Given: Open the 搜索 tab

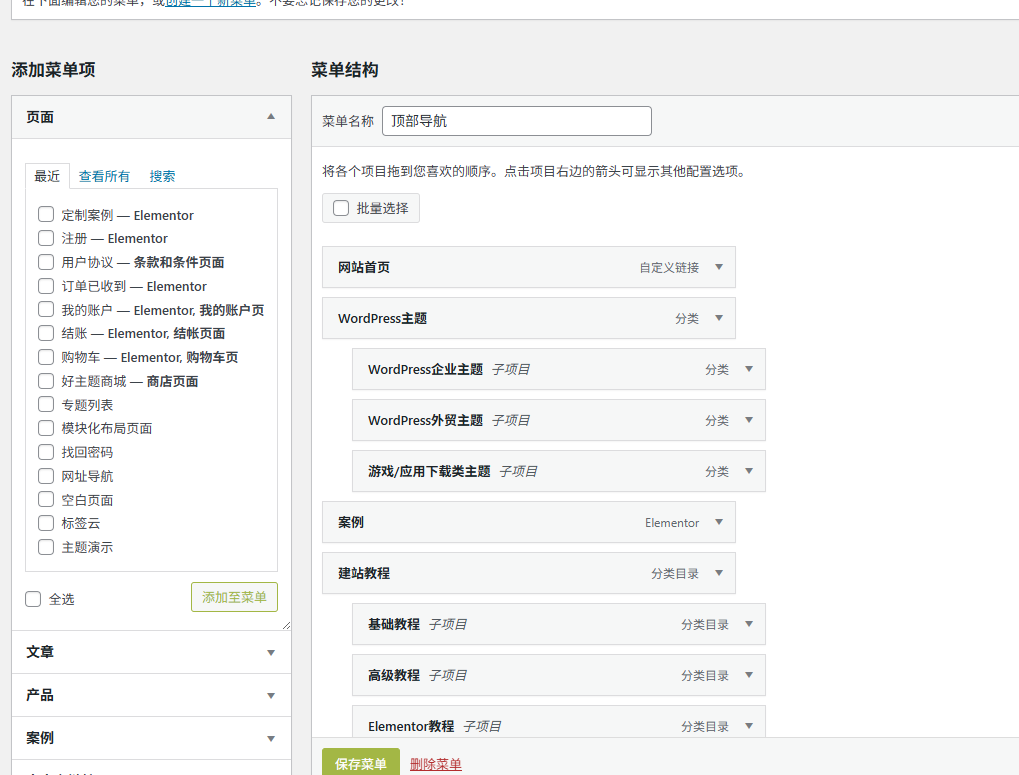Looking at the screenshot, I should tap(162, 176).
